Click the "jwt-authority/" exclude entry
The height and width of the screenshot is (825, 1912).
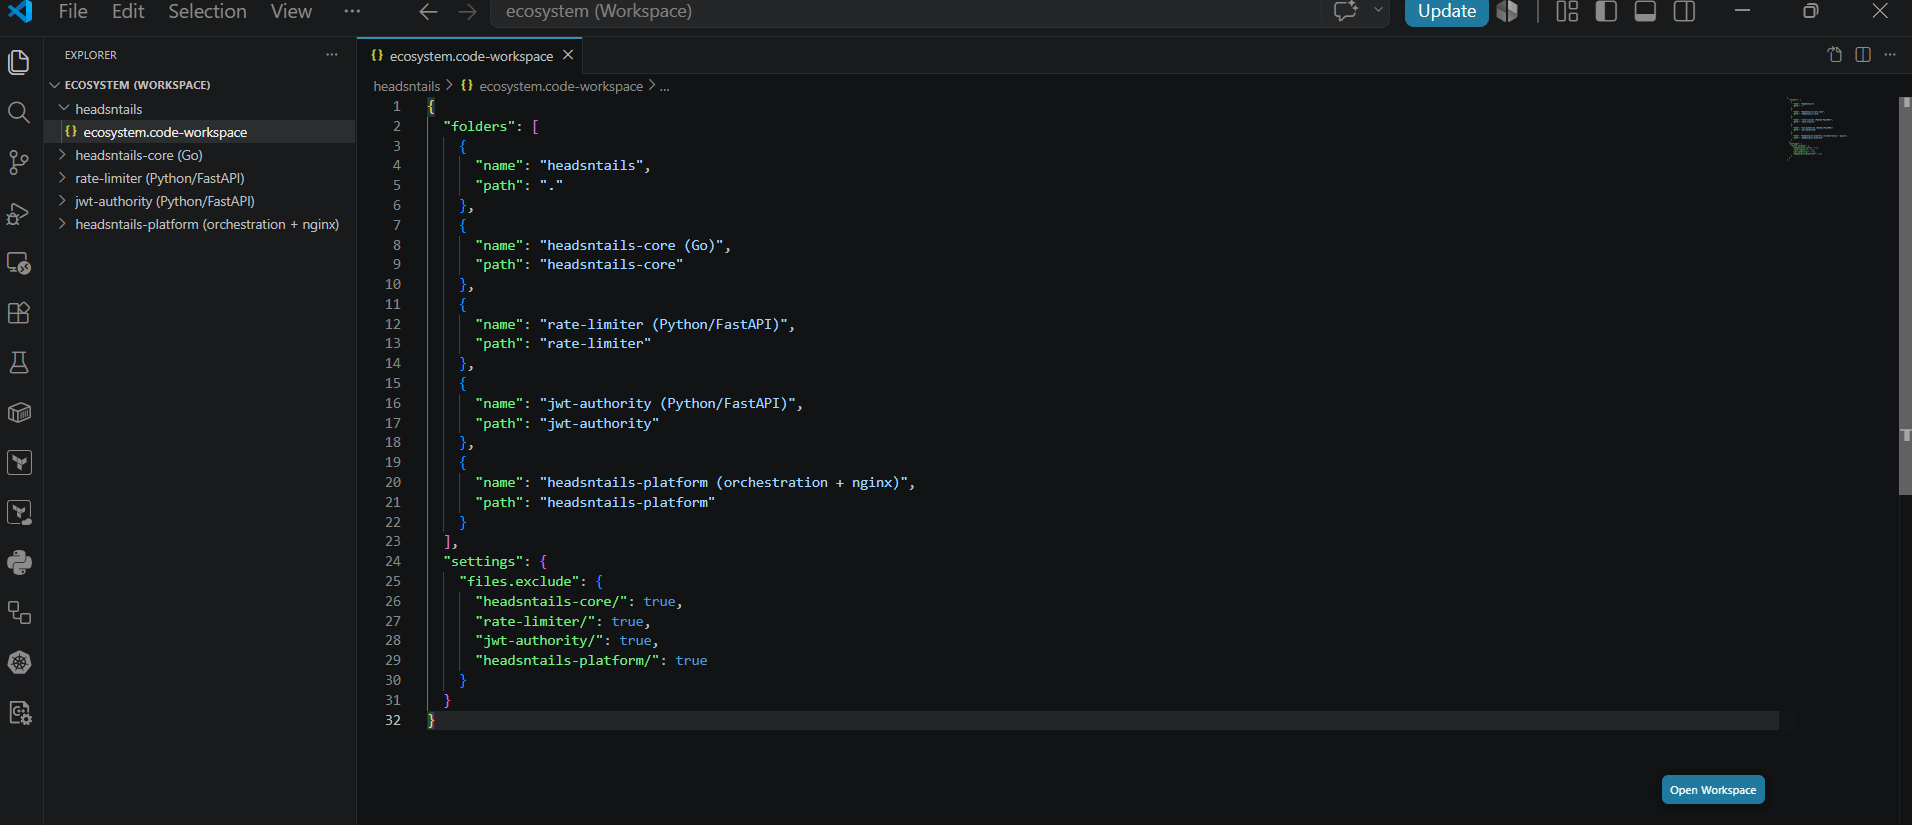(539, 641)
